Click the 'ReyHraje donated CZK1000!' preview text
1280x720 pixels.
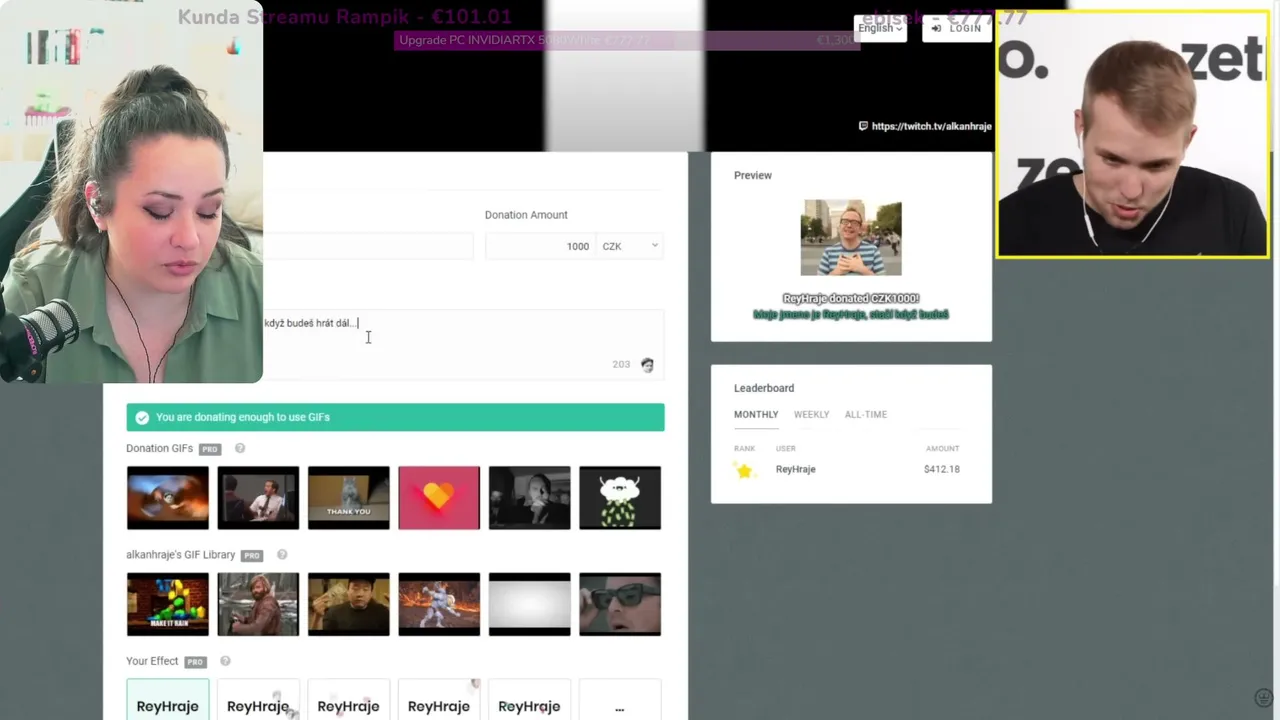851,298
